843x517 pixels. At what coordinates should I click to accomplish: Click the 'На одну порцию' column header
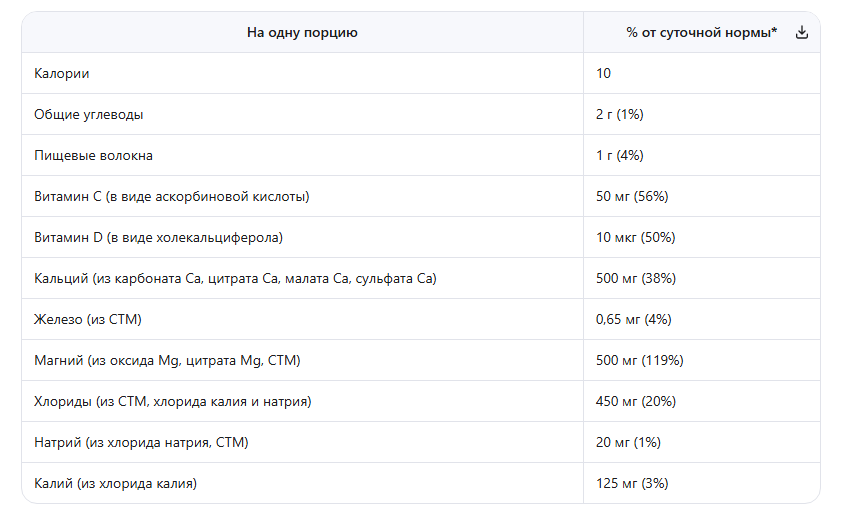pyautogui.click(x=302, y=32)
